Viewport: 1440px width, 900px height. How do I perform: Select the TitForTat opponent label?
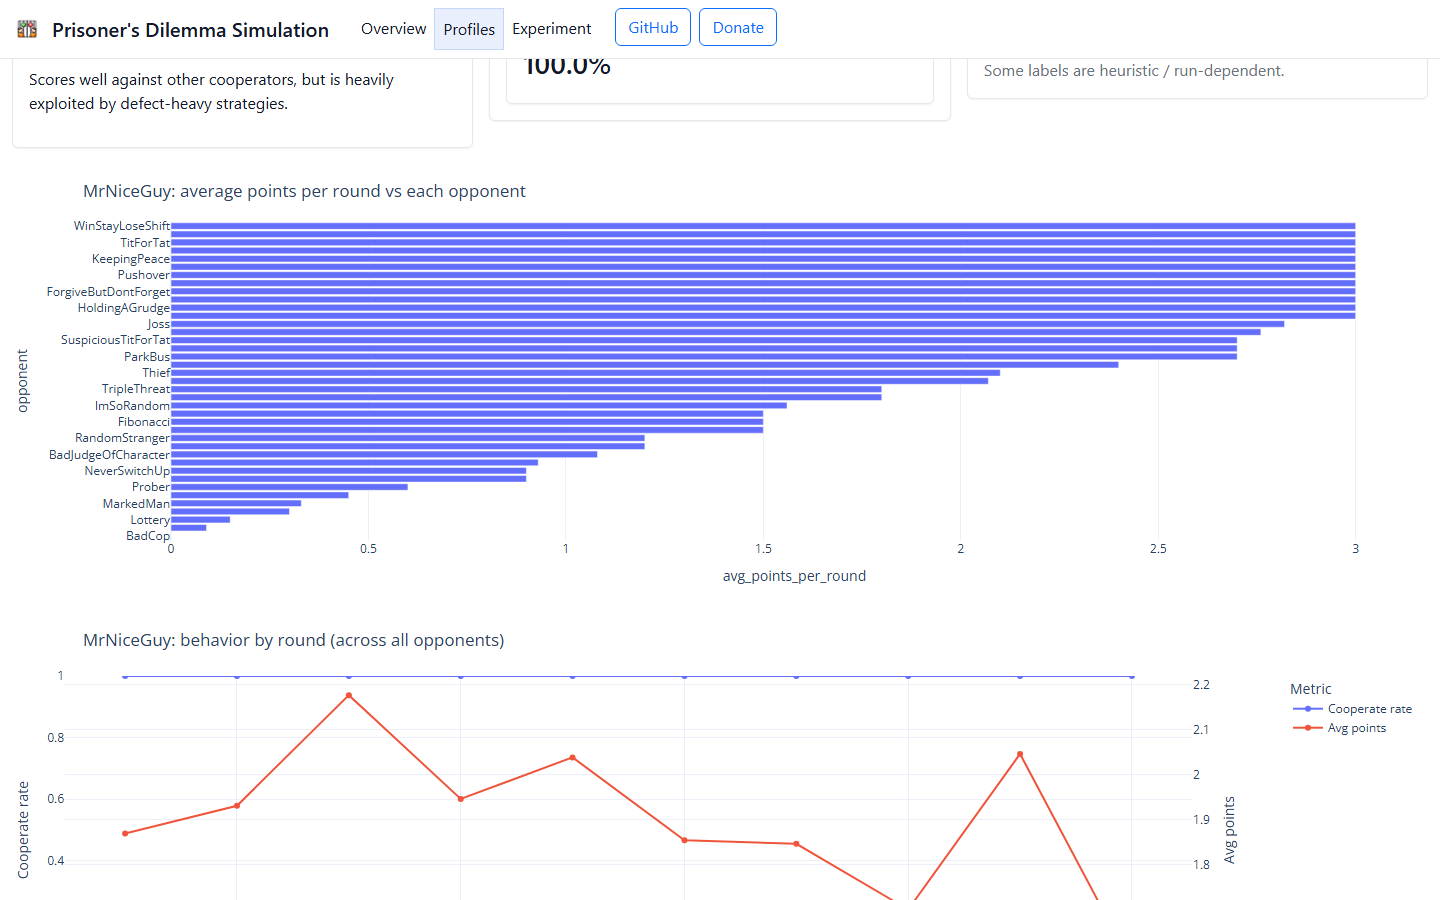pyautogui.click(x=144, y=242)
